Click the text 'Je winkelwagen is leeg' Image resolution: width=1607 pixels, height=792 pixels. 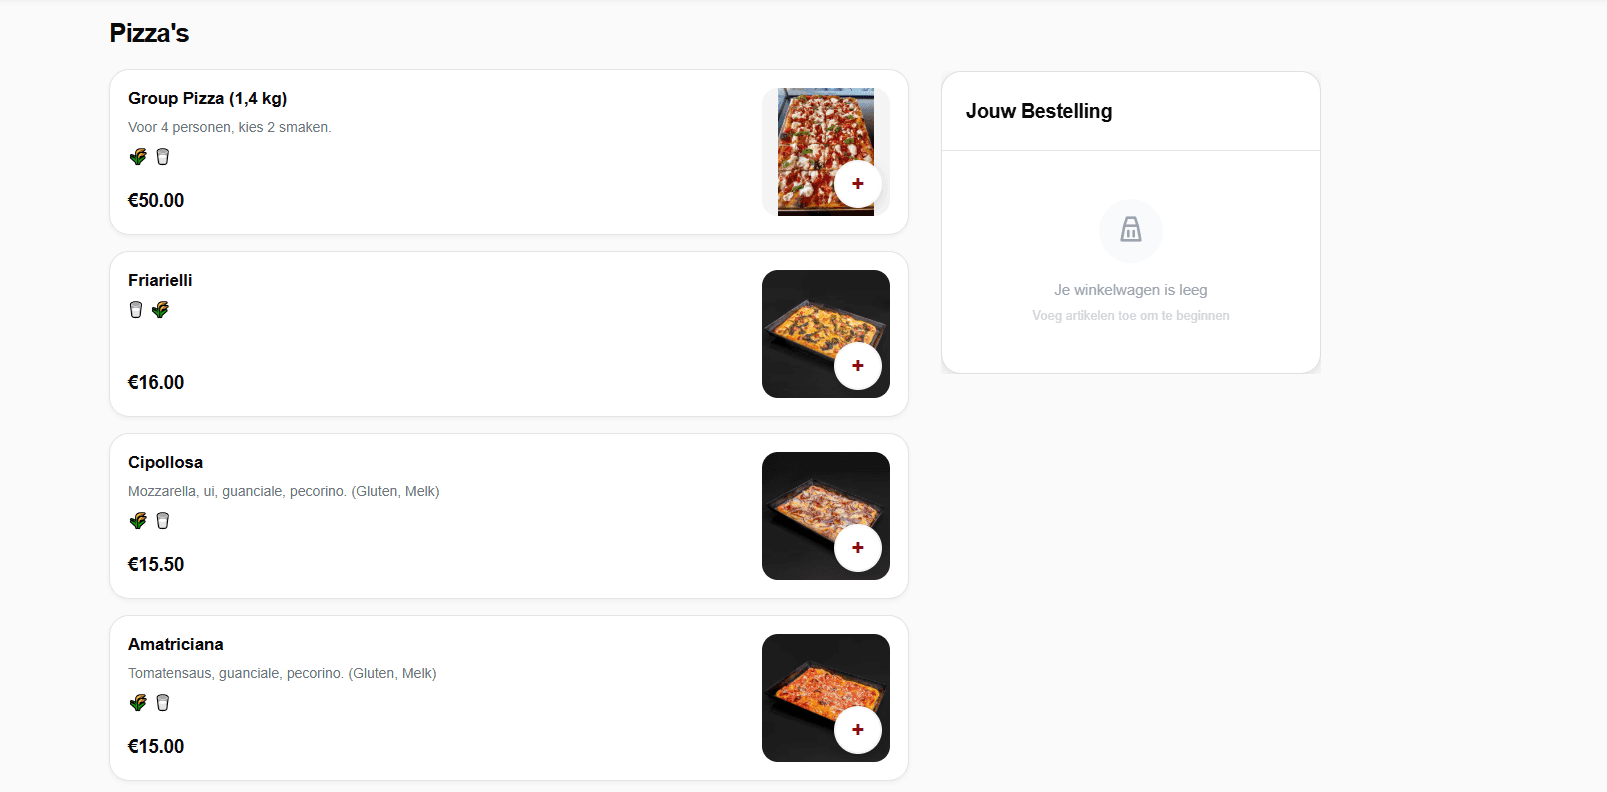click(x=1130, y=289)
